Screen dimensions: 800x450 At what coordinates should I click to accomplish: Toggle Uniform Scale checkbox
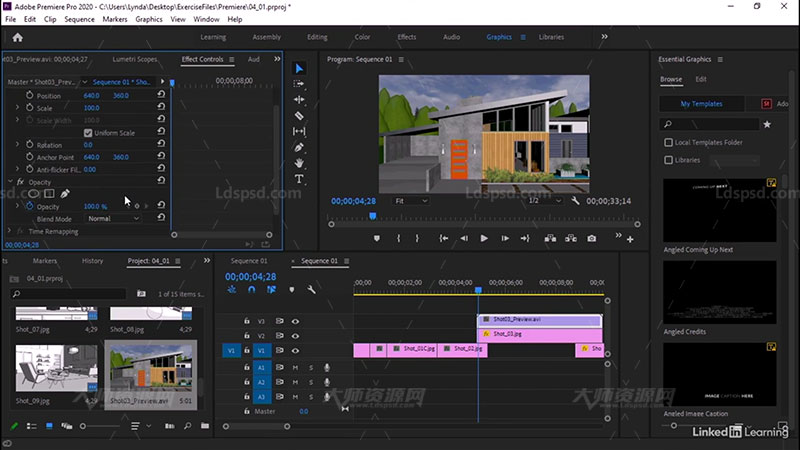coord(88,132)
